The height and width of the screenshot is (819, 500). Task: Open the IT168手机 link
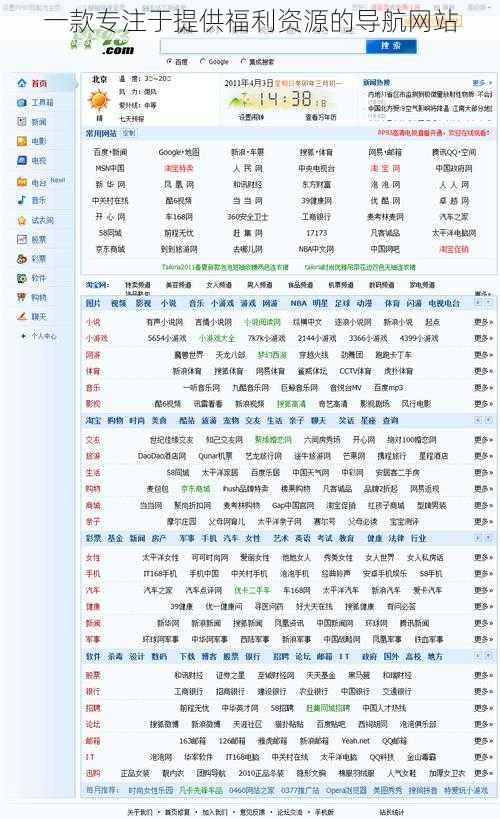[160, 574]
